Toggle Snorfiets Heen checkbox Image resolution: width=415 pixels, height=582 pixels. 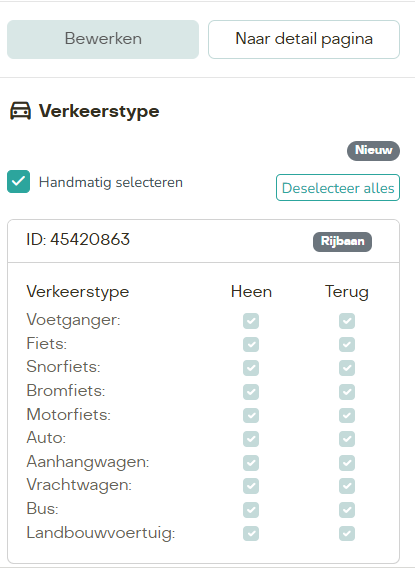(x=251, y=368)
